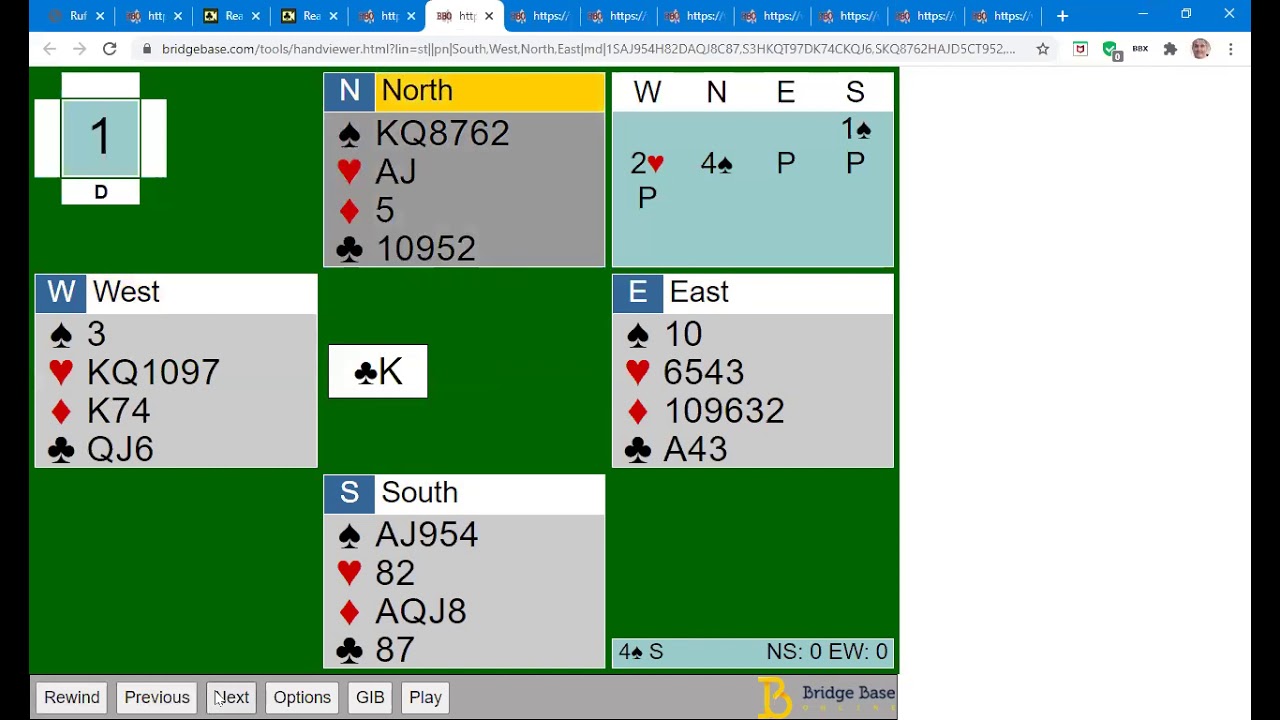Screen dimensions: 1280x720
Task: View site information lock icon
Action: click(147, 49)
